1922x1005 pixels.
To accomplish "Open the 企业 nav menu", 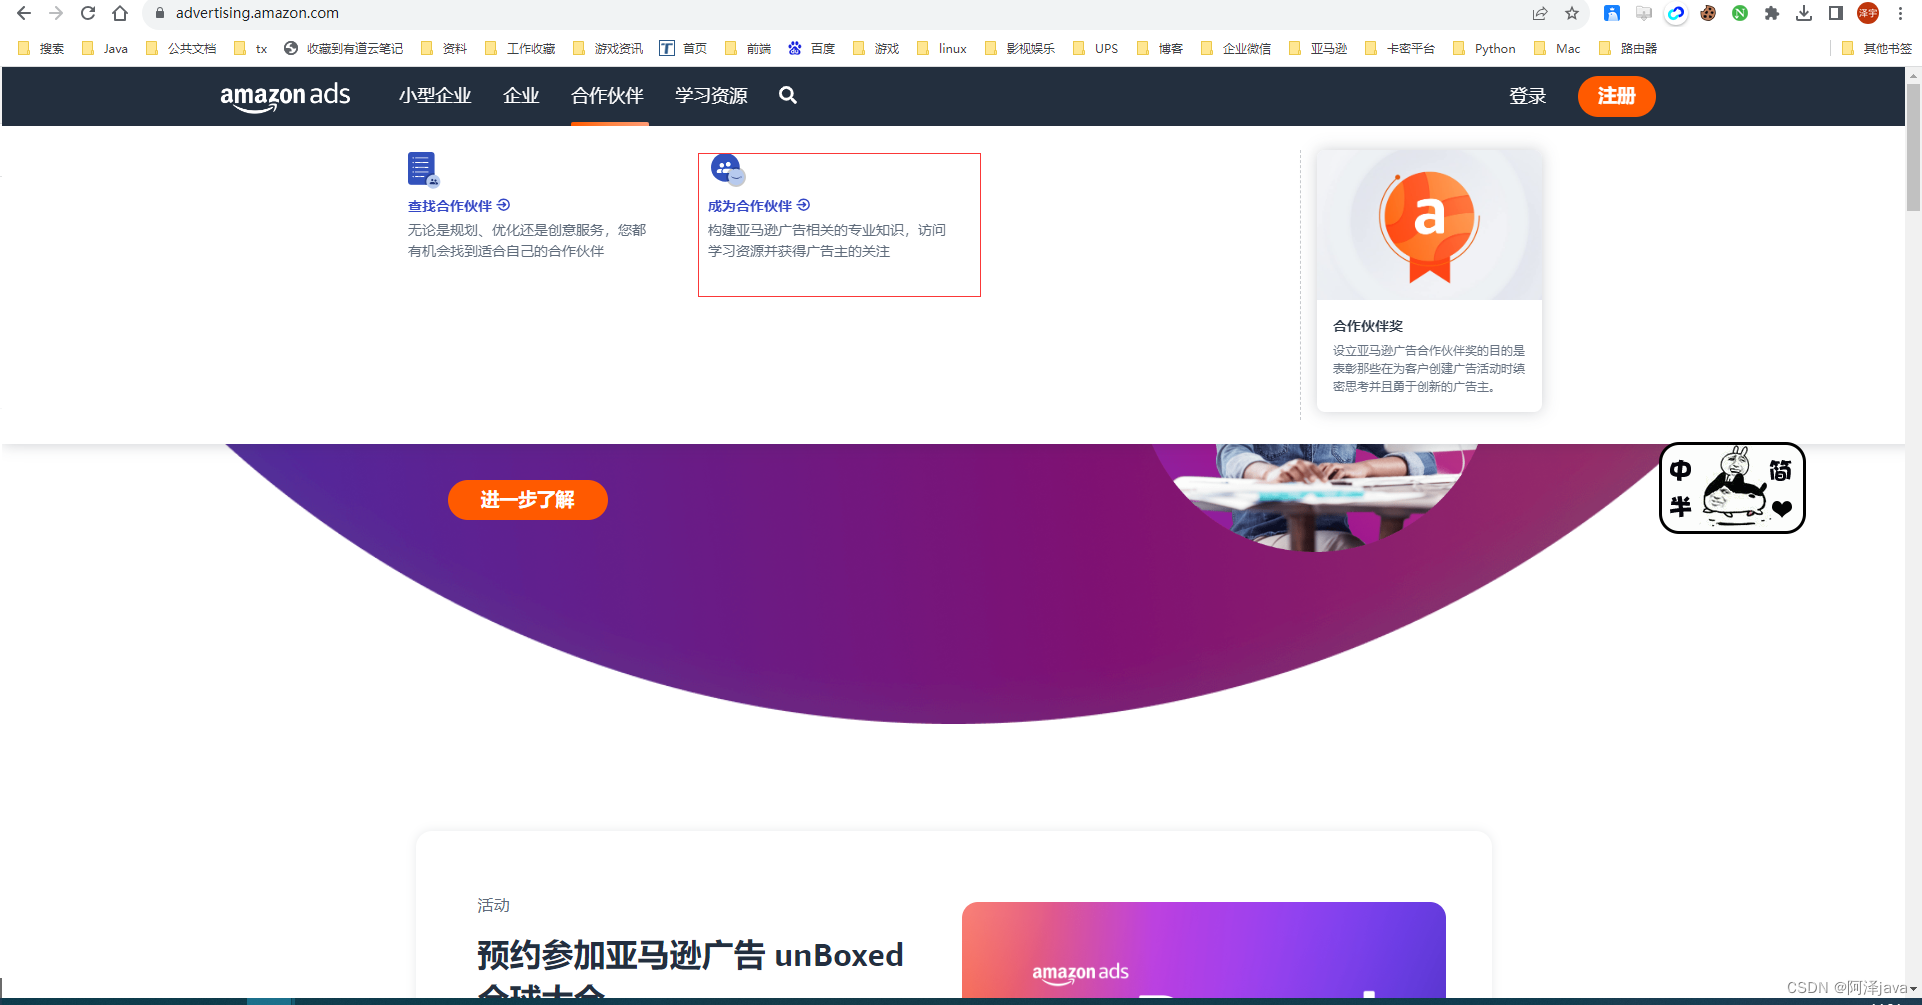I will pos(521,96).
